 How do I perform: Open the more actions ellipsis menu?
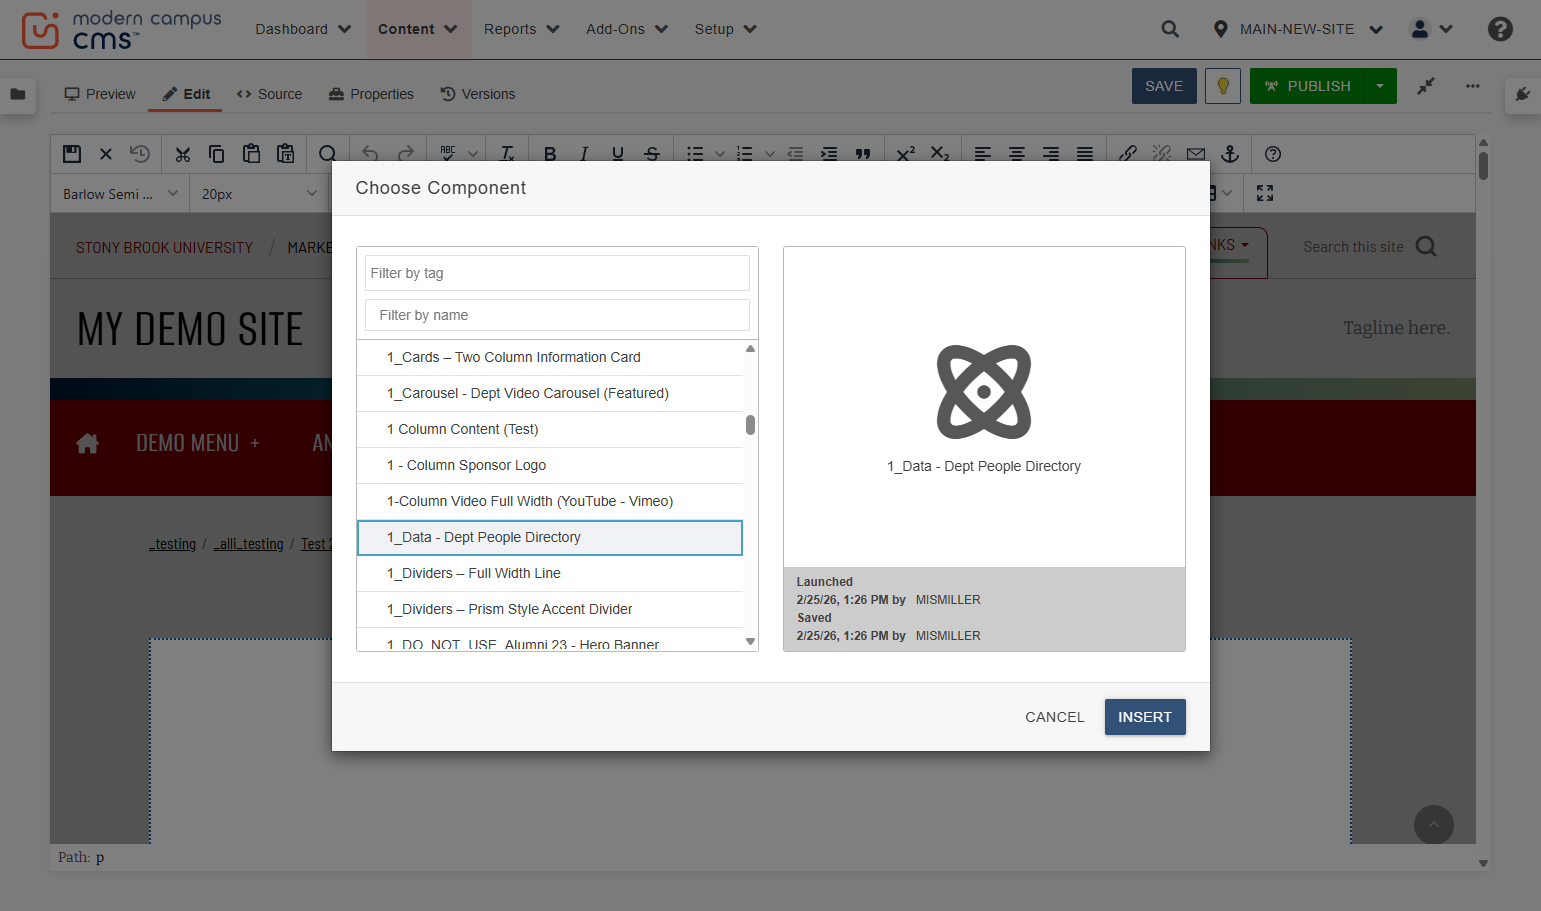pyautogui.click(x=1473, y=86)
